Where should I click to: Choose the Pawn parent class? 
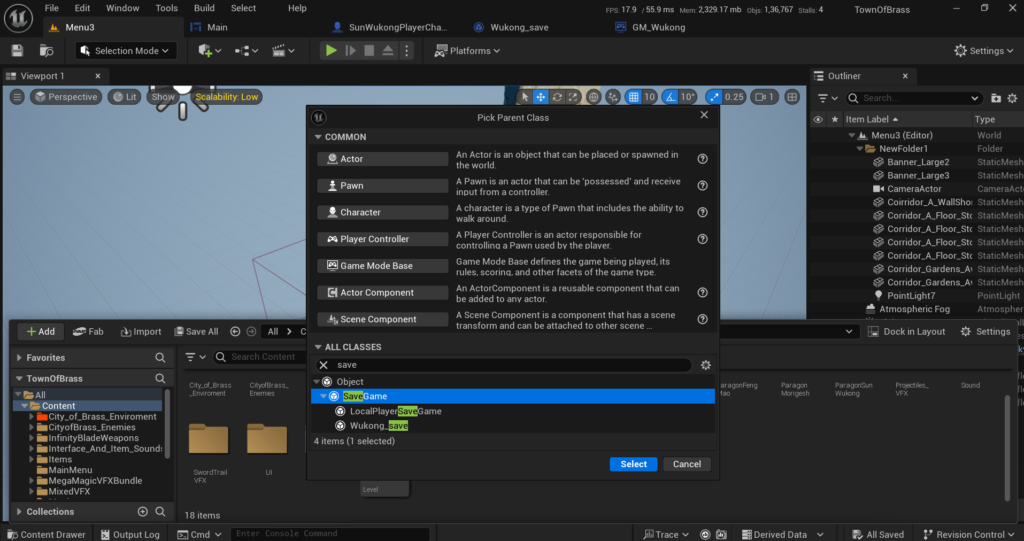(383, 186)
